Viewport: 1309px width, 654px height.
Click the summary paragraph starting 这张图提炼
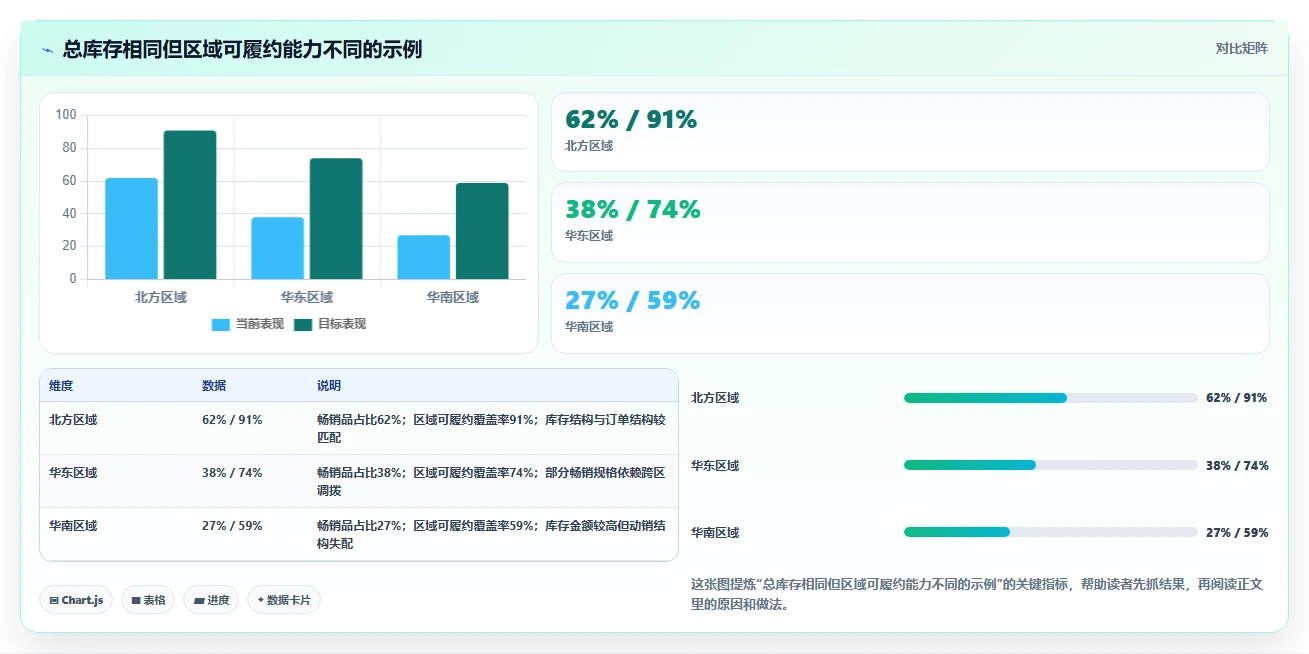(977, 594)
